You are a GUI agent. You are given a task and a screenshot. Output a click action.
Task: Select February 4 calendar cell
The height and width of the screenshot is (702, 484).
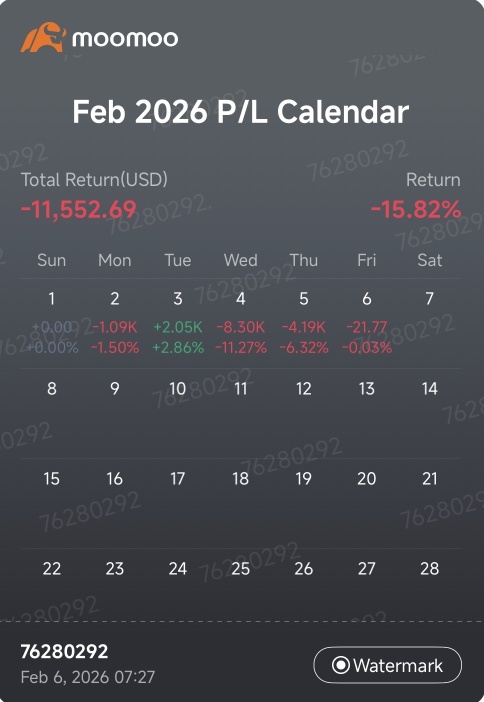pyautogui.click(x=241, y=324)
